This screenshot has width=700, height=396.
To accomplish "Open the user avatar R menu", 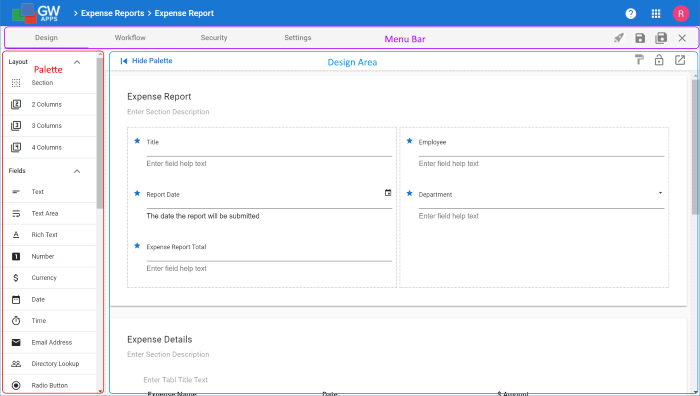I will pos(681,13).
